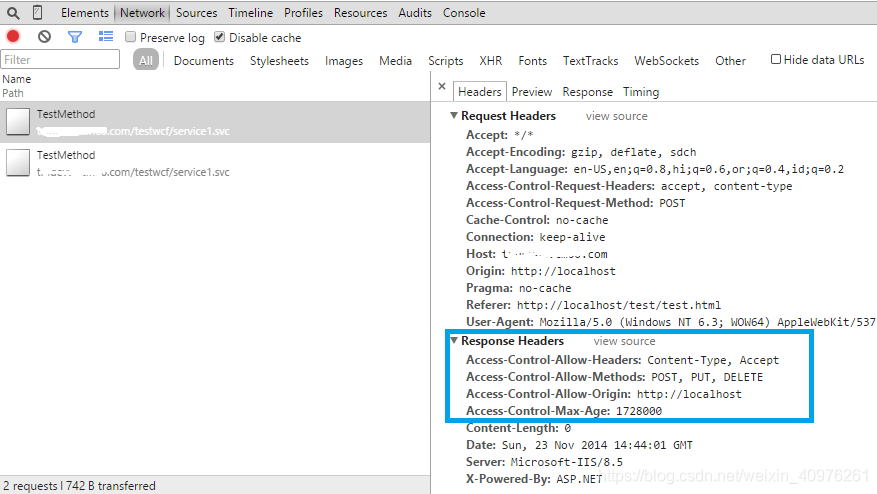
Task: Click the Name Path column header
Action: pos(215,86)
